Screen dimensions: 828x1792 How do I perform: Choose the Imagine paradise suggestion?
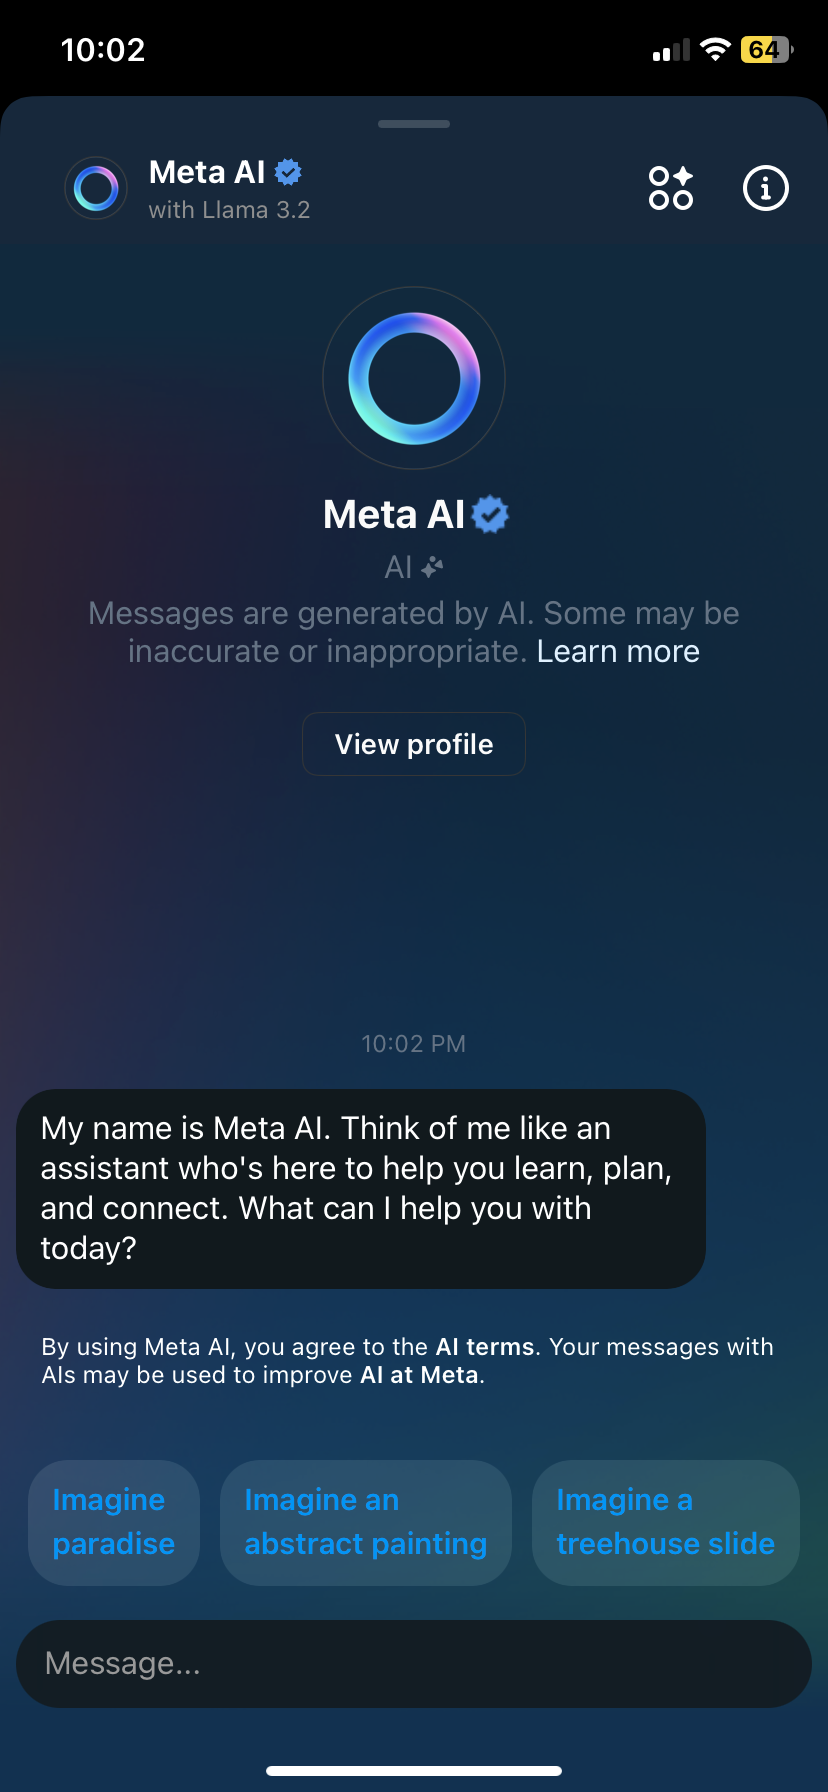pos(114,1522)
